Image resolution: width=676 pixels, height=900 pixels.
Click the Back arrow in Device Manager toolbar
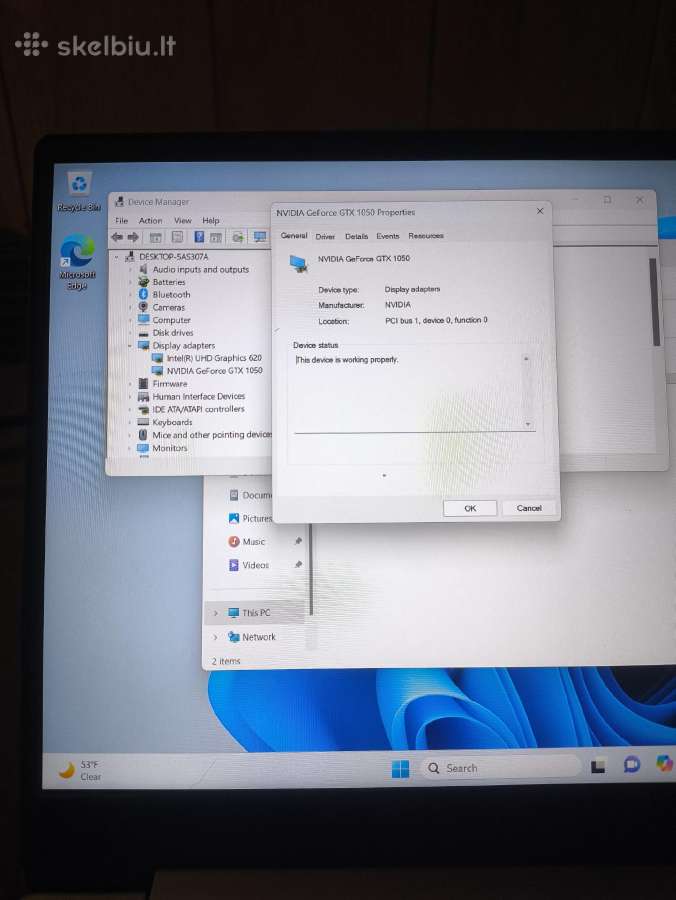coord(117,236)
